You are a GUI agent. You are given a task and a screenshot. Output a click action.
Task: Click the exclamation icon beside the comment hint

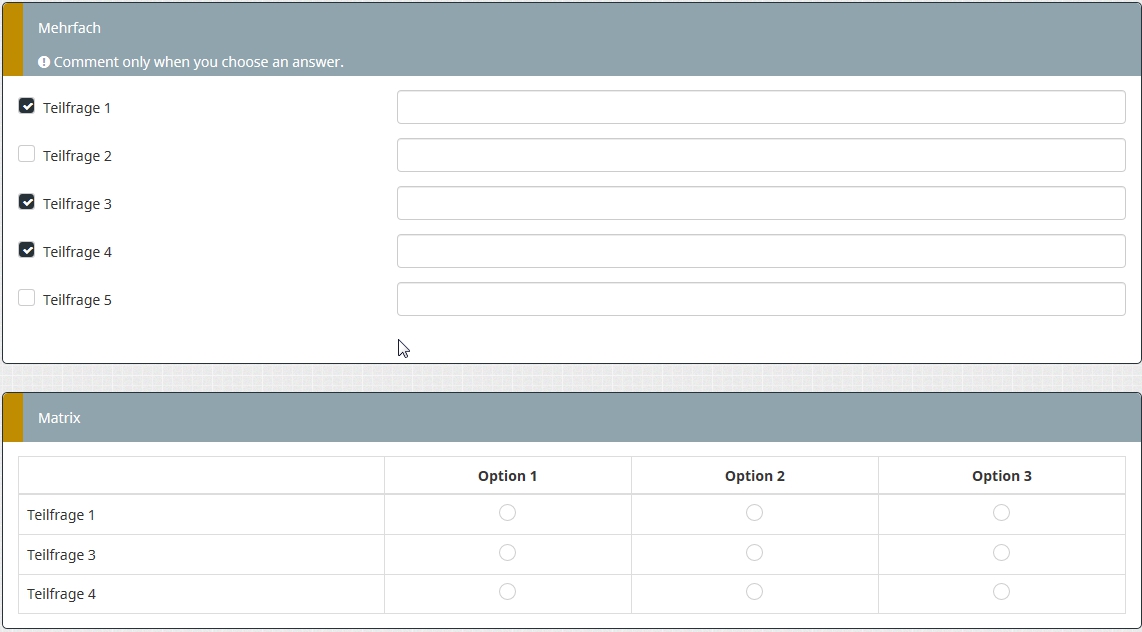44,62
